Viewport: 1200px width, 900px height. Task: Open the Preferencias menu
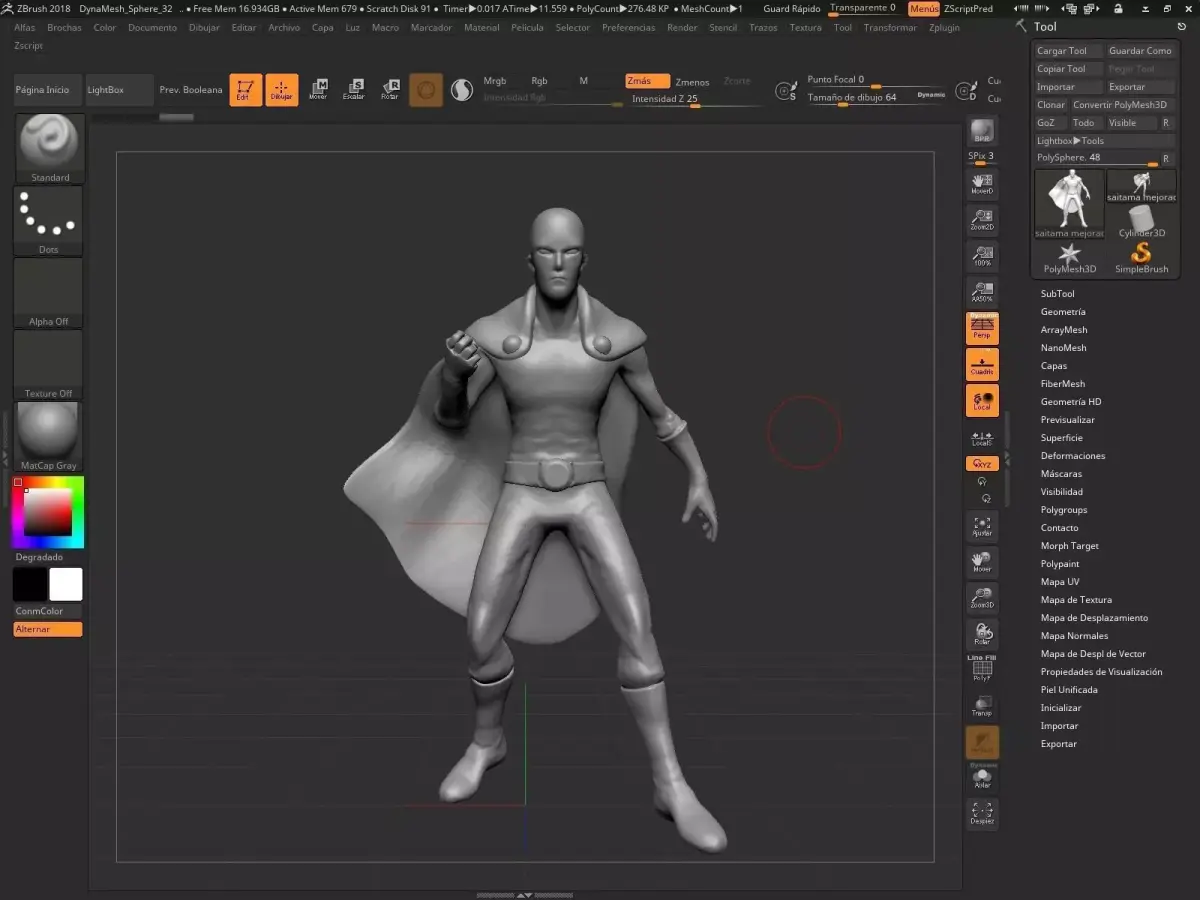(628, 28)
